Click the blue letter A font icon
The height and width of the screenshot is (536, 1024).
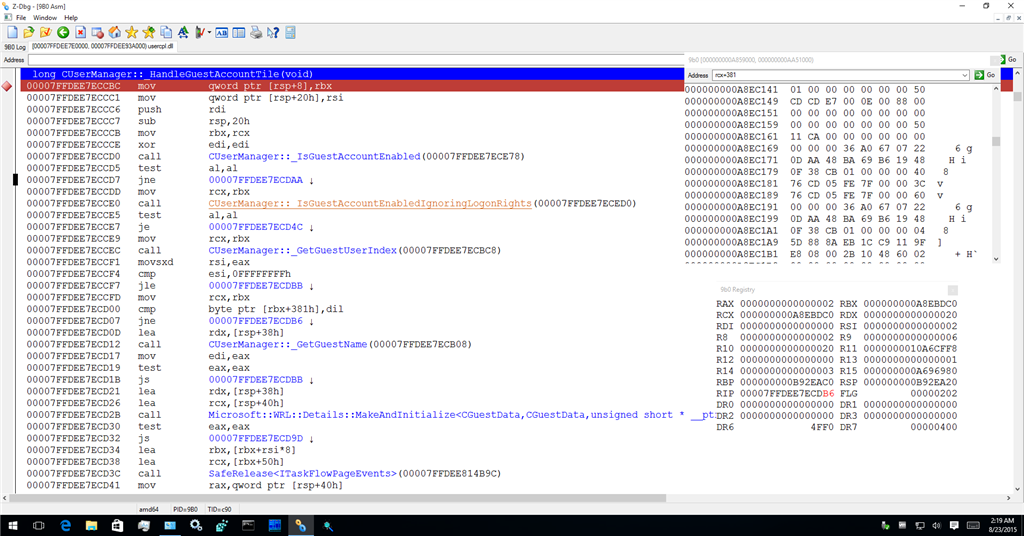(183, 32)
